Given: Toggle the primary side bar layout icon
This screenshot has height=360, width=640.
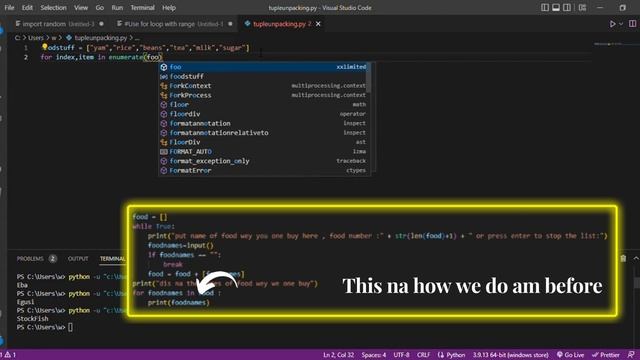Looking at the screenshot, I should [x=544, y=8].
